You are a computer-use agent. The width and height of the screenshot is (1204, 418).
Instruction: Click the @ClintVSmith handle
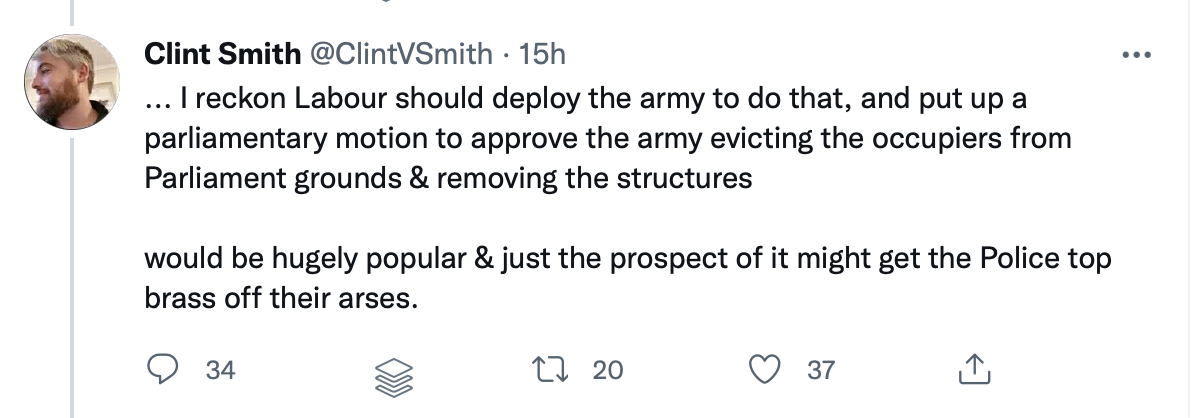point(400,54)
